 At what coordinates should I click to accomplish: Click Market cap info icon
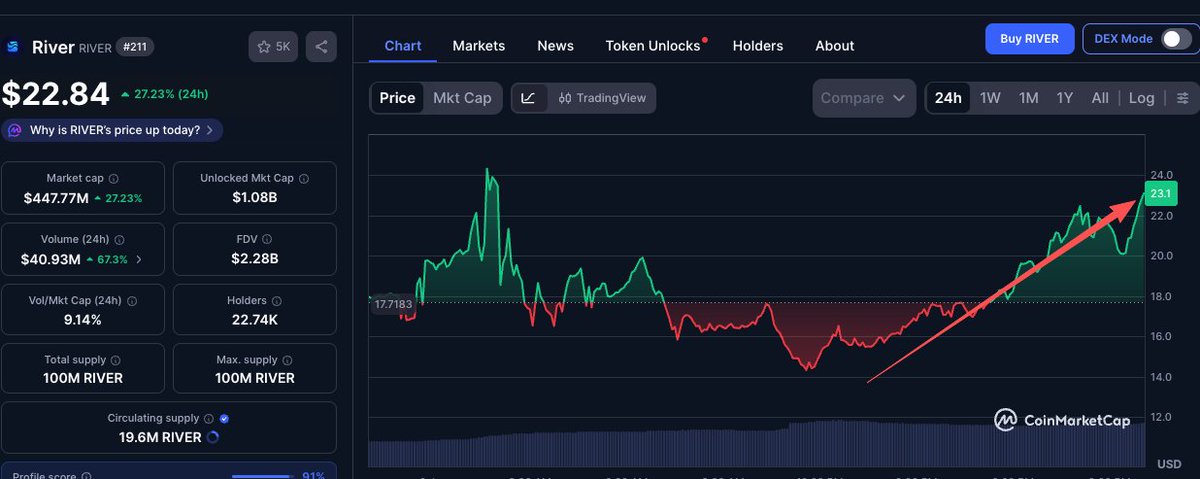pos(113,178)
